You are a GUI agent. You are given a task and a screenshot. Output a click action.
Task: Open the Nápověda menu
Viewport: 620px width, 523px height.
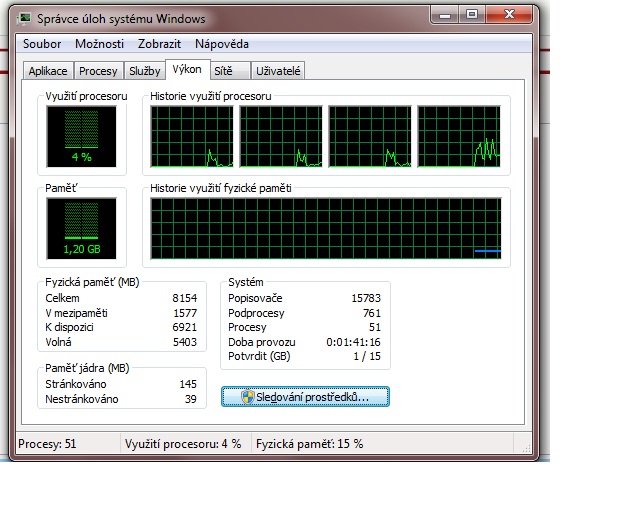pos(222,44)
